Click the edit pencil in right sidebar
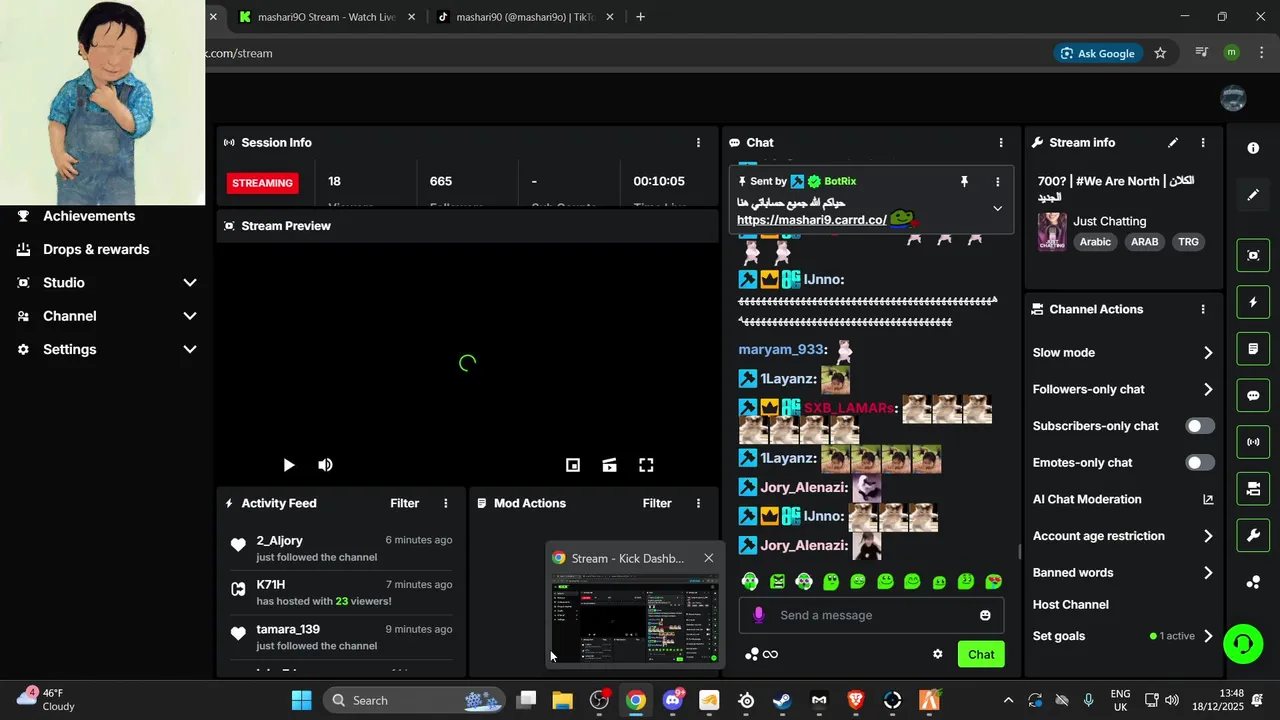The image size is (1280, 720). click(1253, 194)
